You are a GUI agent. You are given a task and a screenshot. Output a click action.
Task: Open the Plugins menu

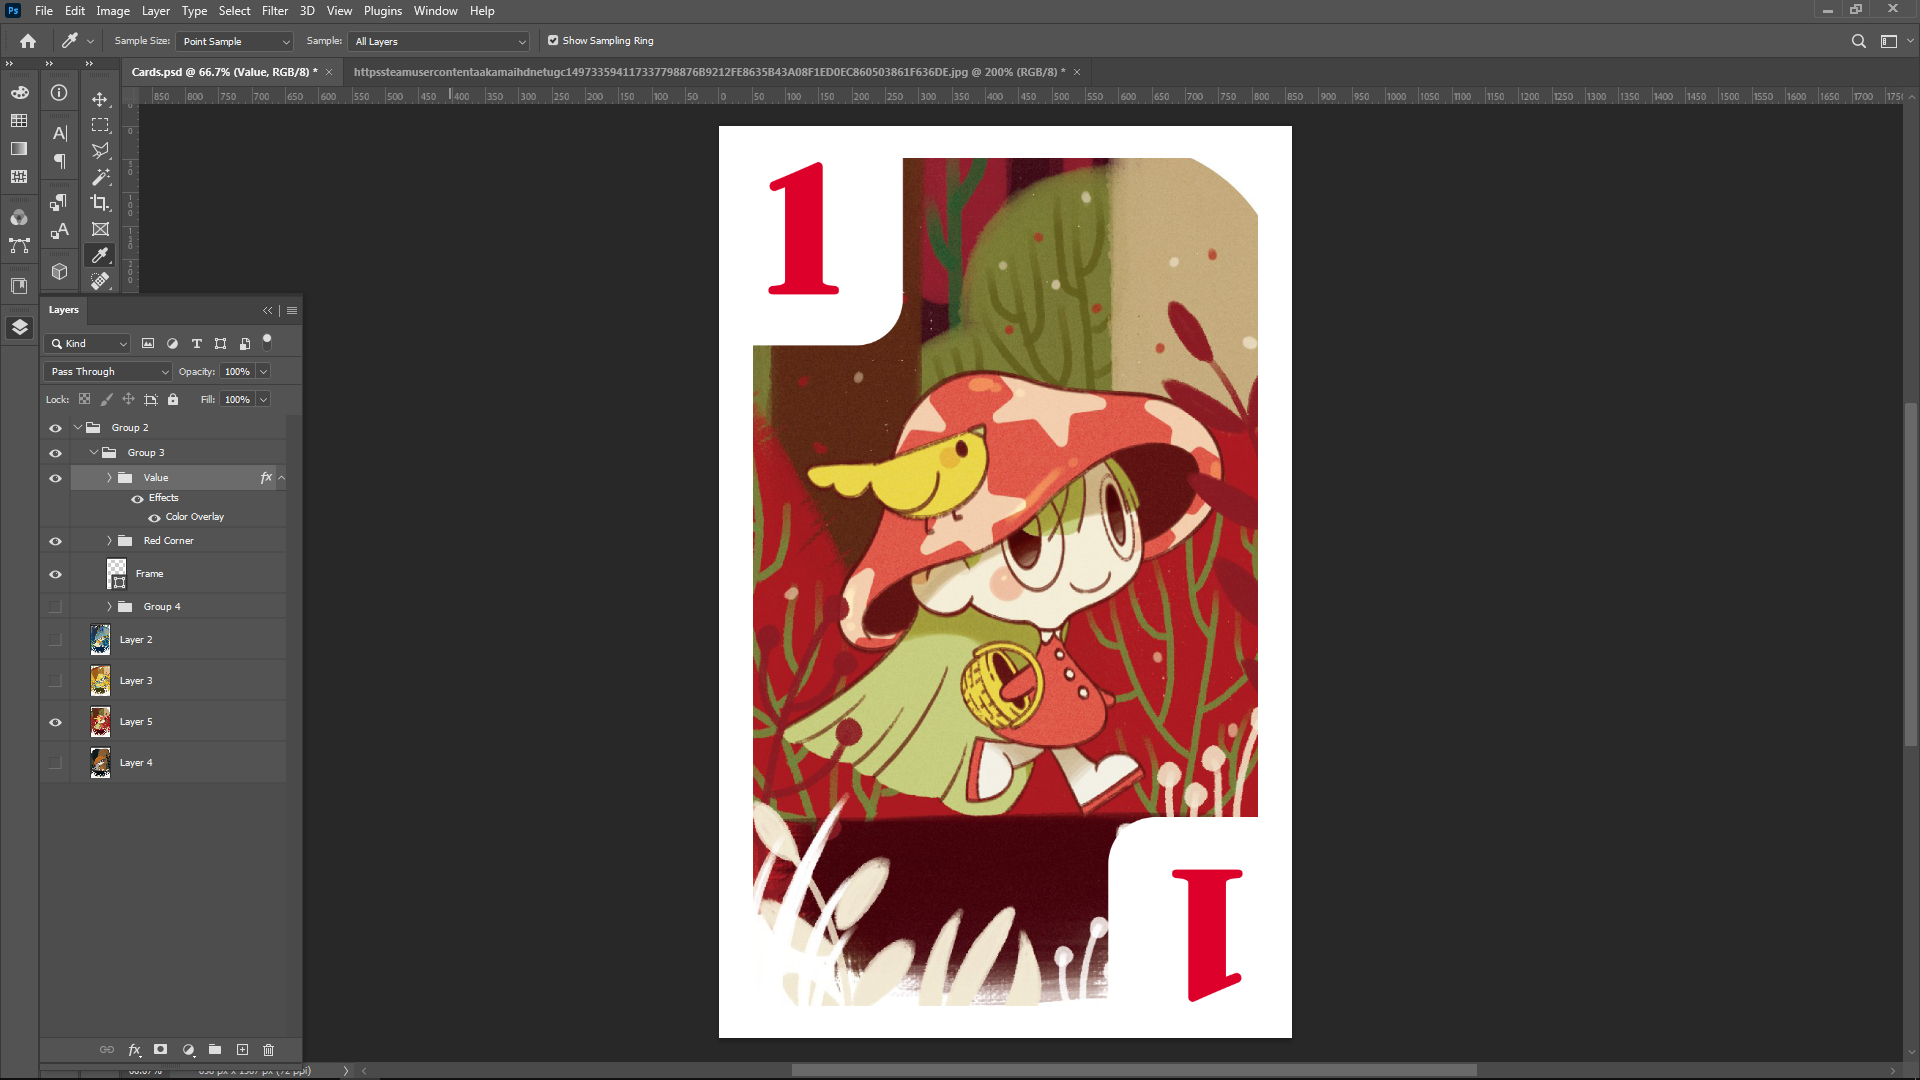pyautogui.click(x=383, y=11)
